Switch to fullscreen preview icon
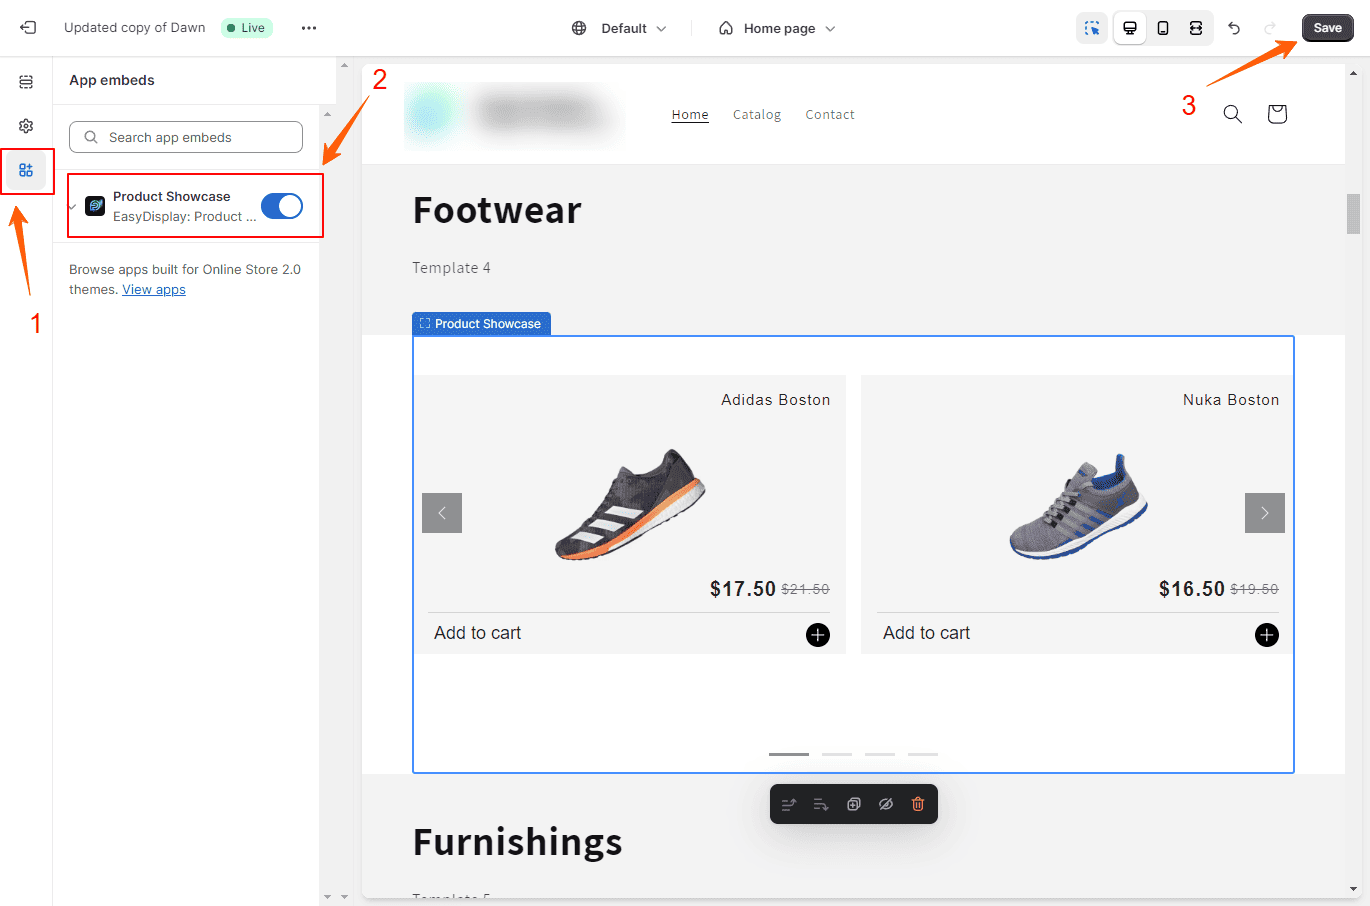Screen dimensions: 1370x906 coord(1196,28)
